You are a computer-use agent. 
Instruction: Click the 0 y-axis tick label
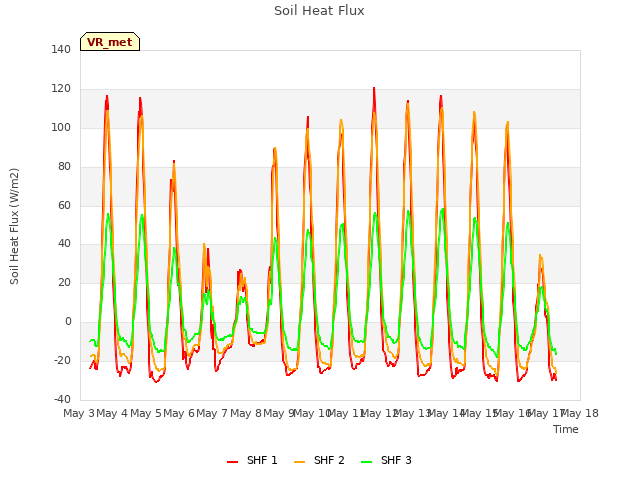point(68,322)
